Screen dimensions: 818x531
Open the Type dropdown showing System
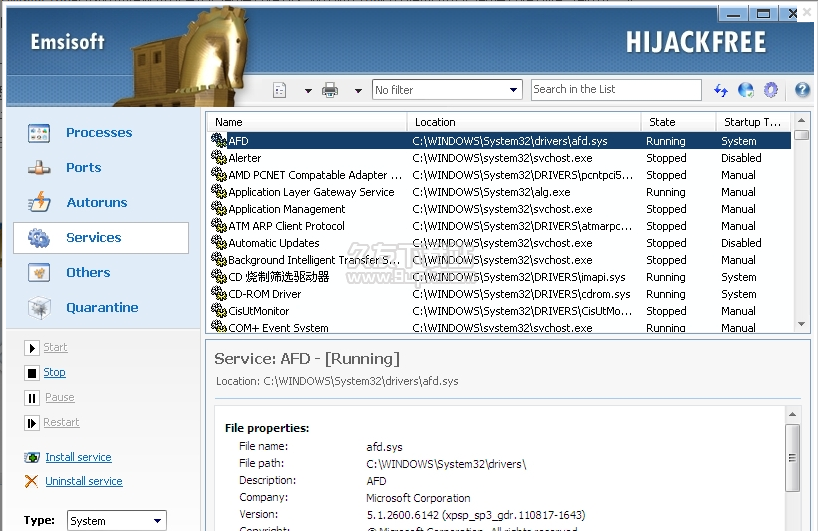pos(117,521)
